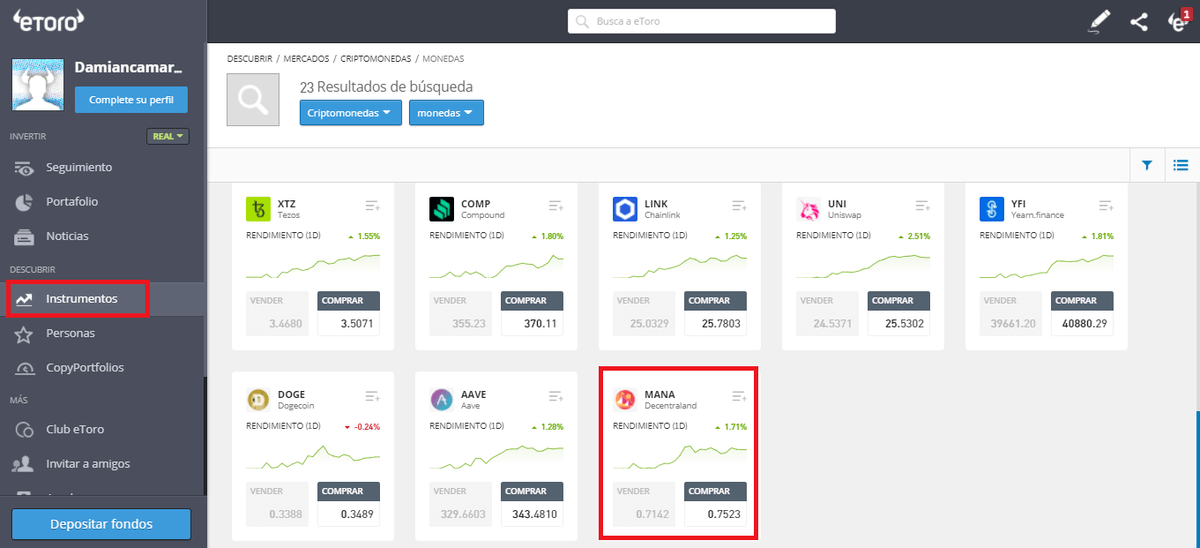The width and height of the screenshot is (1200, 548).
Task: Click the YFI Yearn.finance coin logo
Action: pyautogui.click(x=993, y=209)
